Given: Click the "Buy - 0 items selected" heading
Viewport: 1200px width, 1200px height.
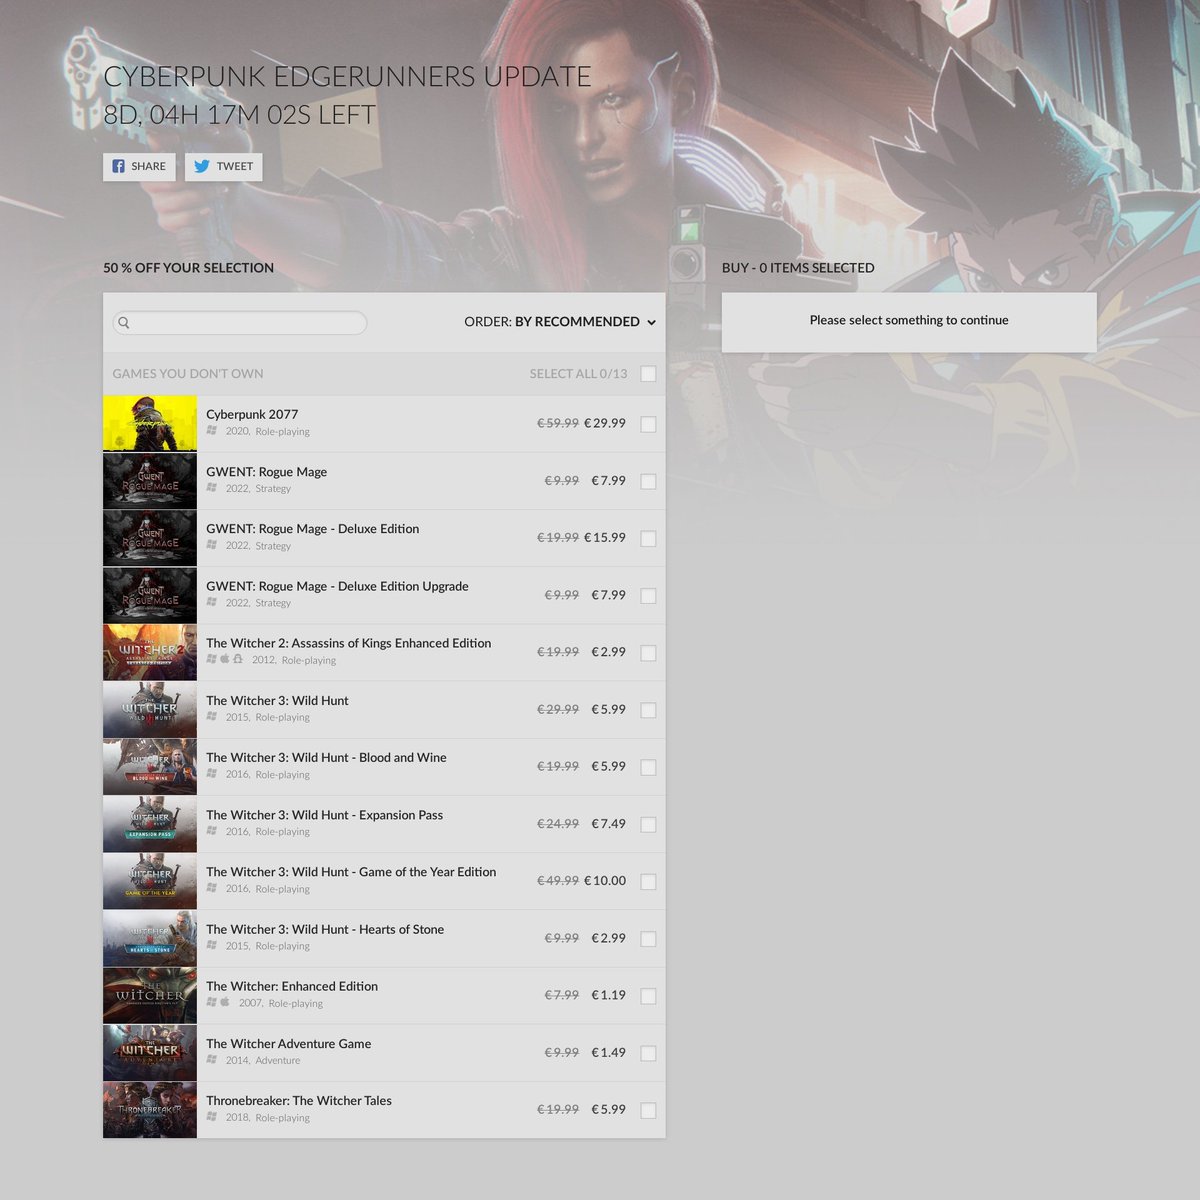Looking at the screenshot, I should (798, 267).
